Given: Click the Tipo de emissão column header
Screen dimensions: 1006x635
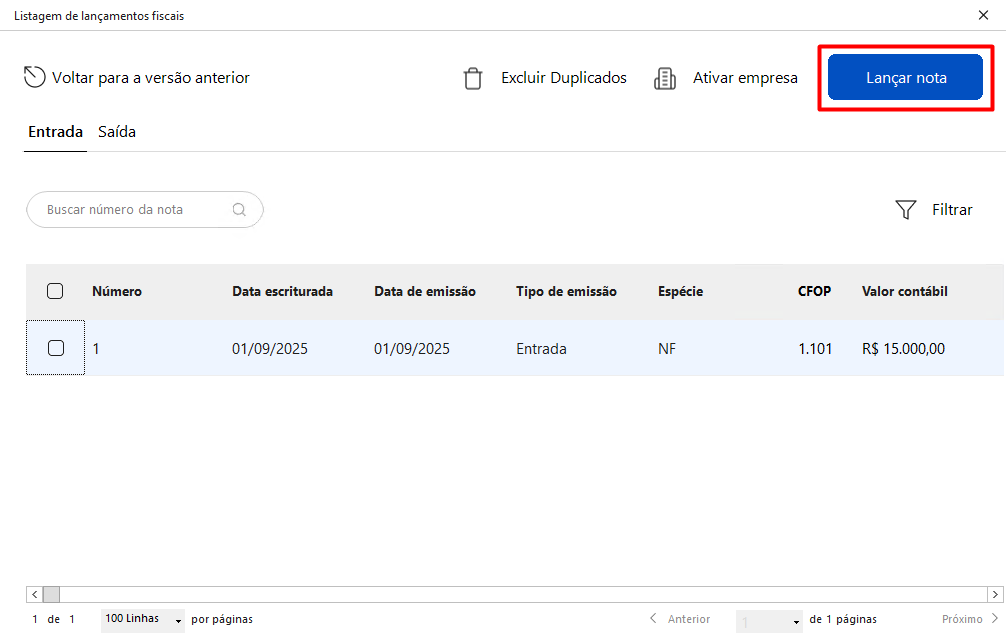Looking at the screenshot, I should (x=566, y=291).
